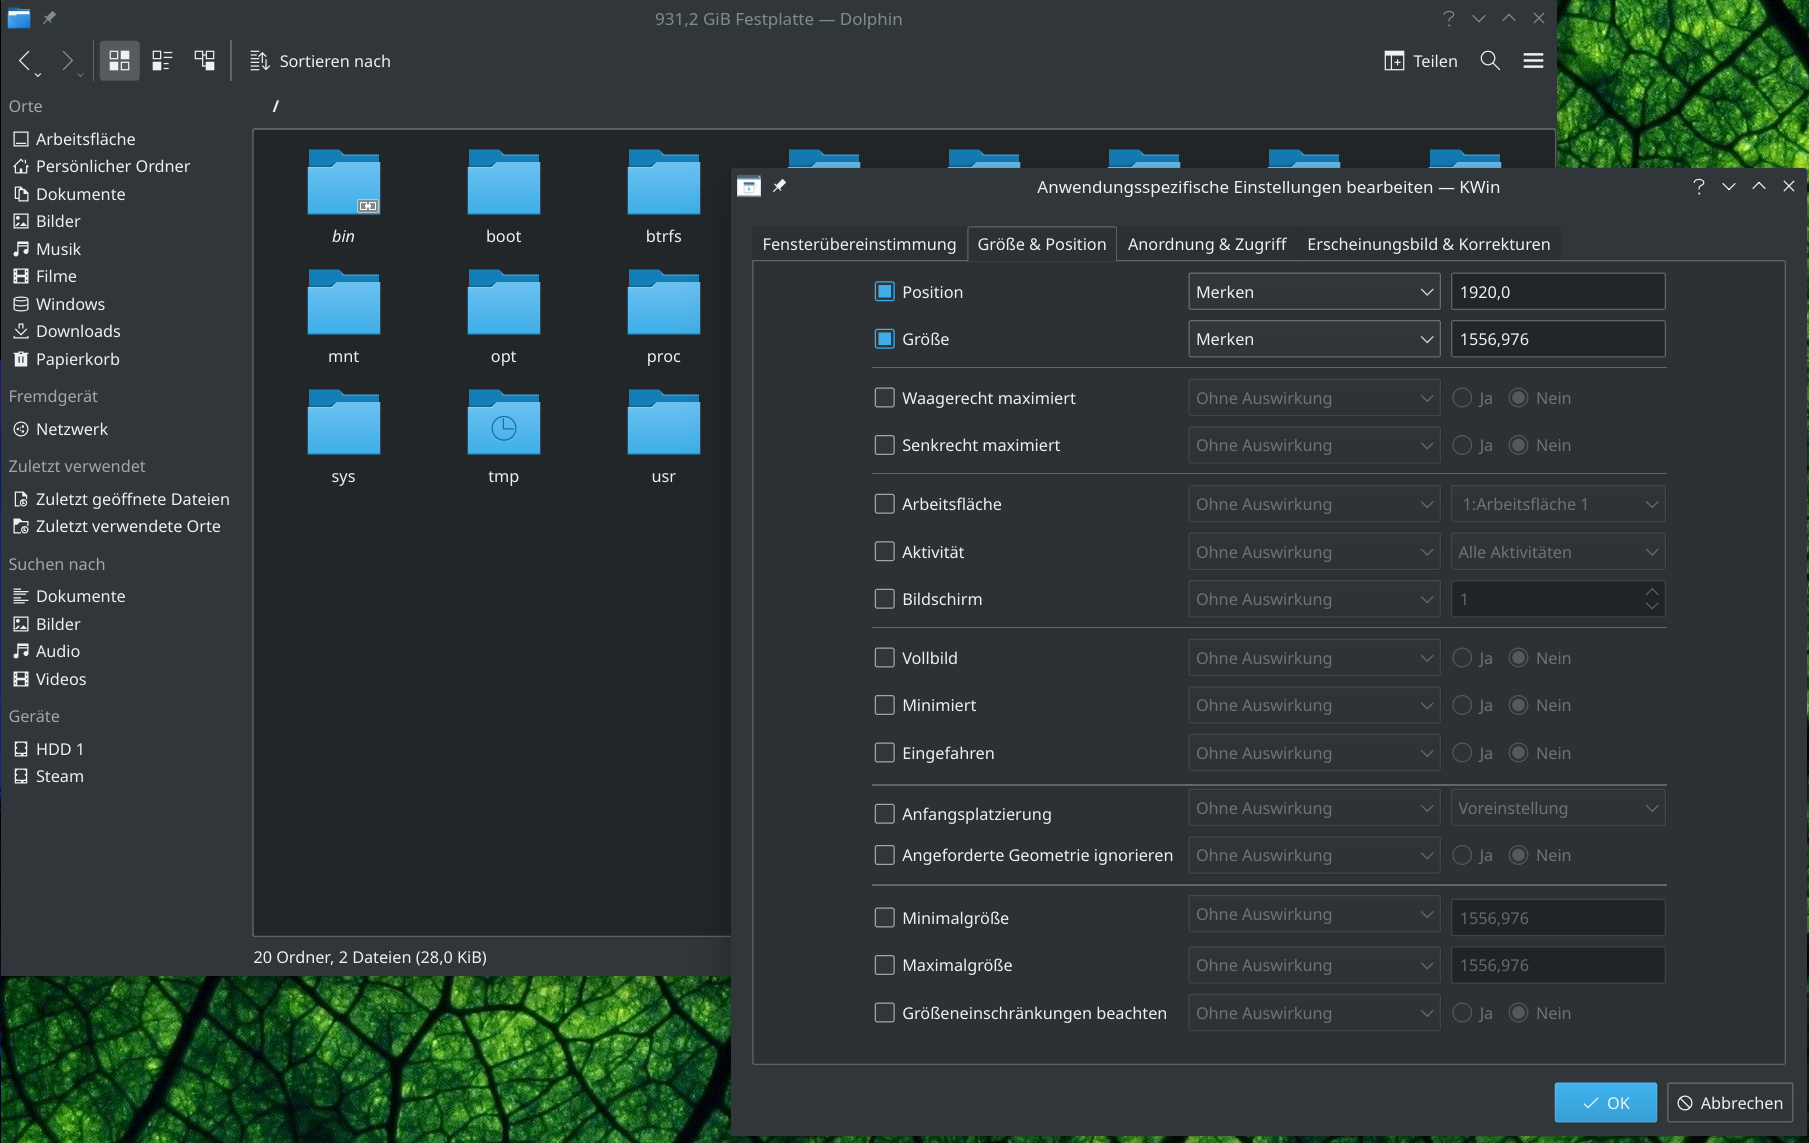Screen dimensions: 1809x1143
Task: Enable Angeforderte Geometrie ignorieren checkbox
Action: 884,855
